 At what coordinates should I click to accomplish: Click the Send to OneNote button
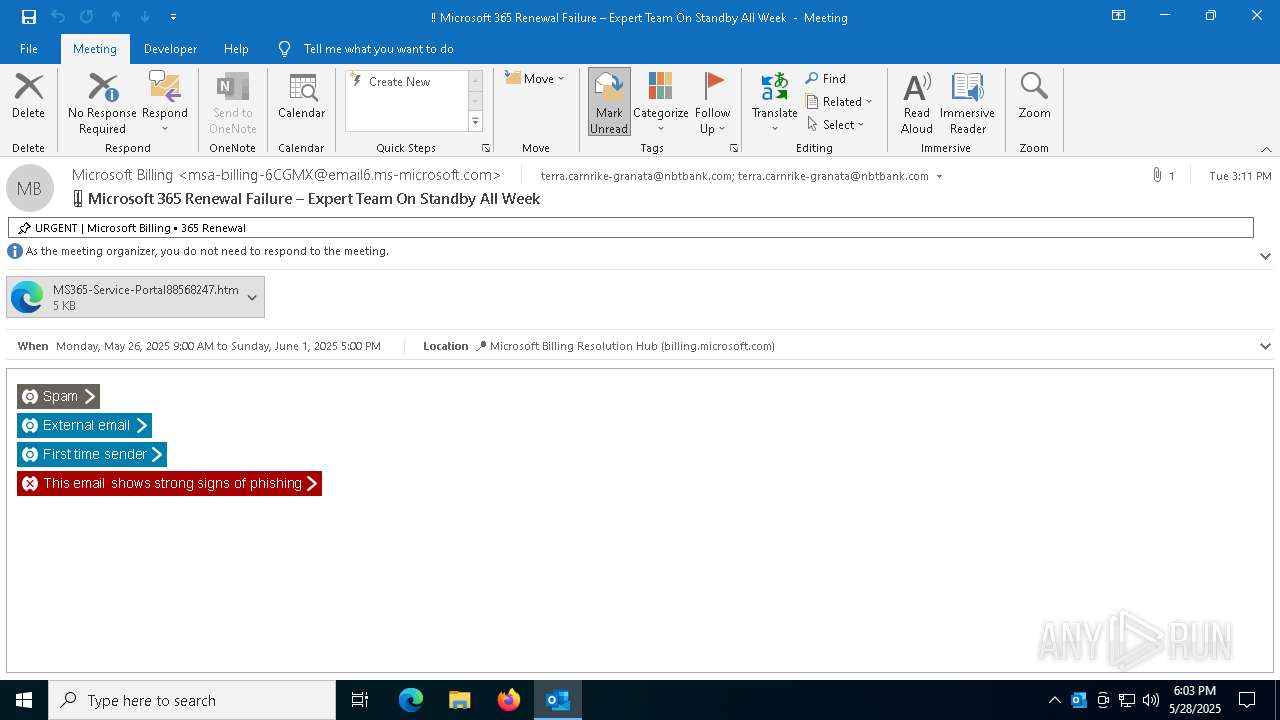pos(233,103)
